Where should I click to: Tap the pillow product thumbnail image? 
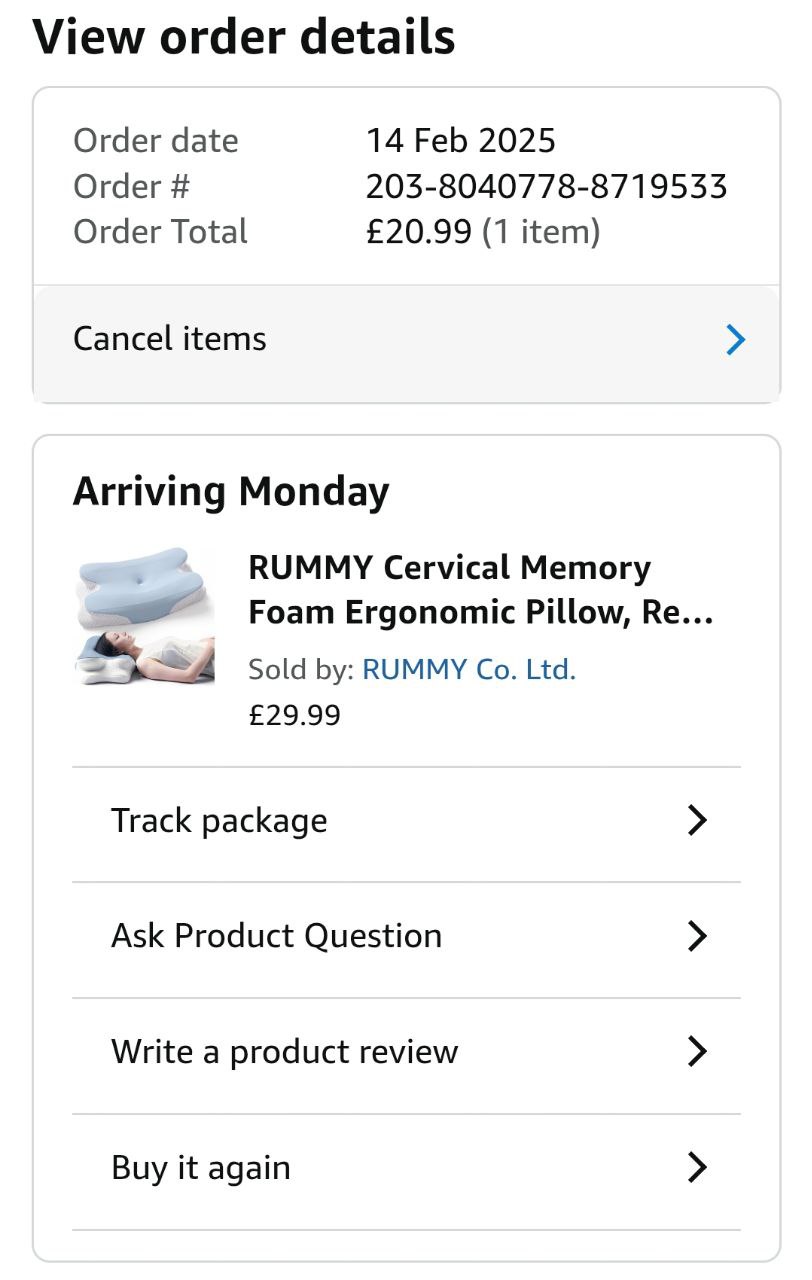pyautogui.click(x=146, y=617)
